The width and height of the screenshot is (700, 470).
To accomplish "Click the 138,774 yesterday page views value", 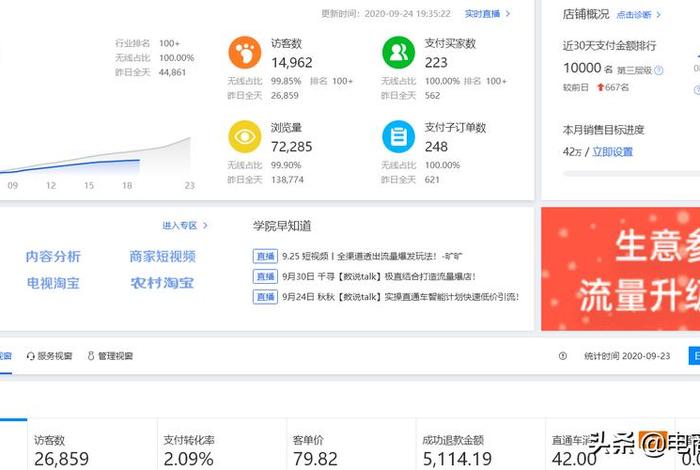I will [x=287, y=179].
